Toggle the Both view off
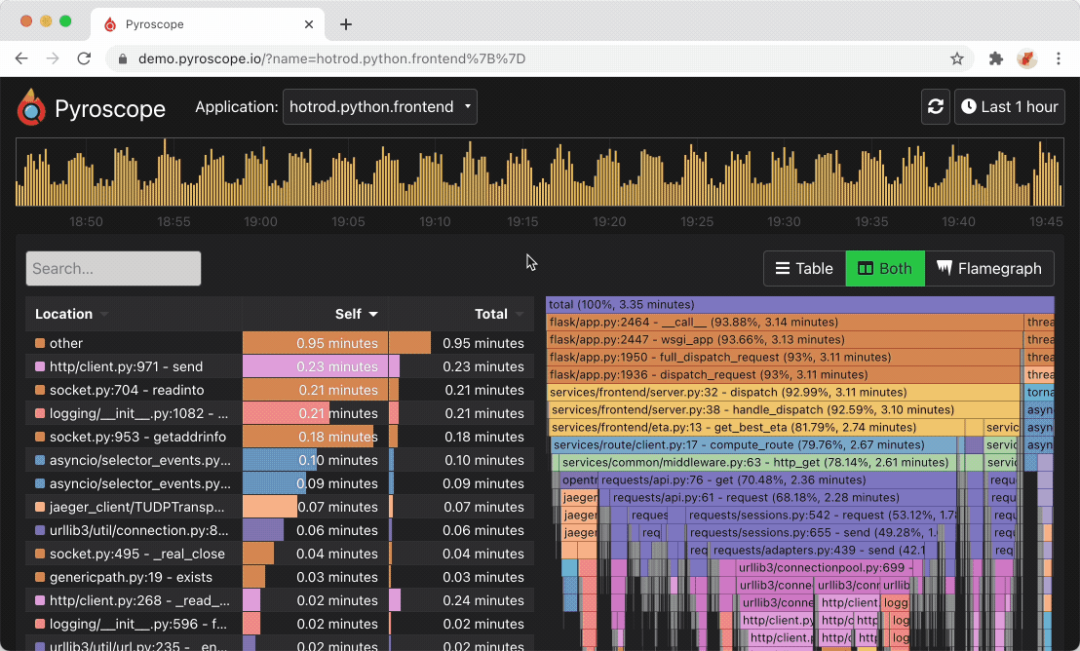Image resolution: width=1080 pixels, height=651 pixels. 884,268
